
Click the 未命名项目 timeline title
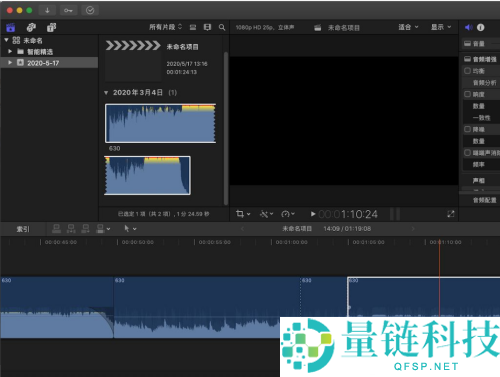point(297,229)
